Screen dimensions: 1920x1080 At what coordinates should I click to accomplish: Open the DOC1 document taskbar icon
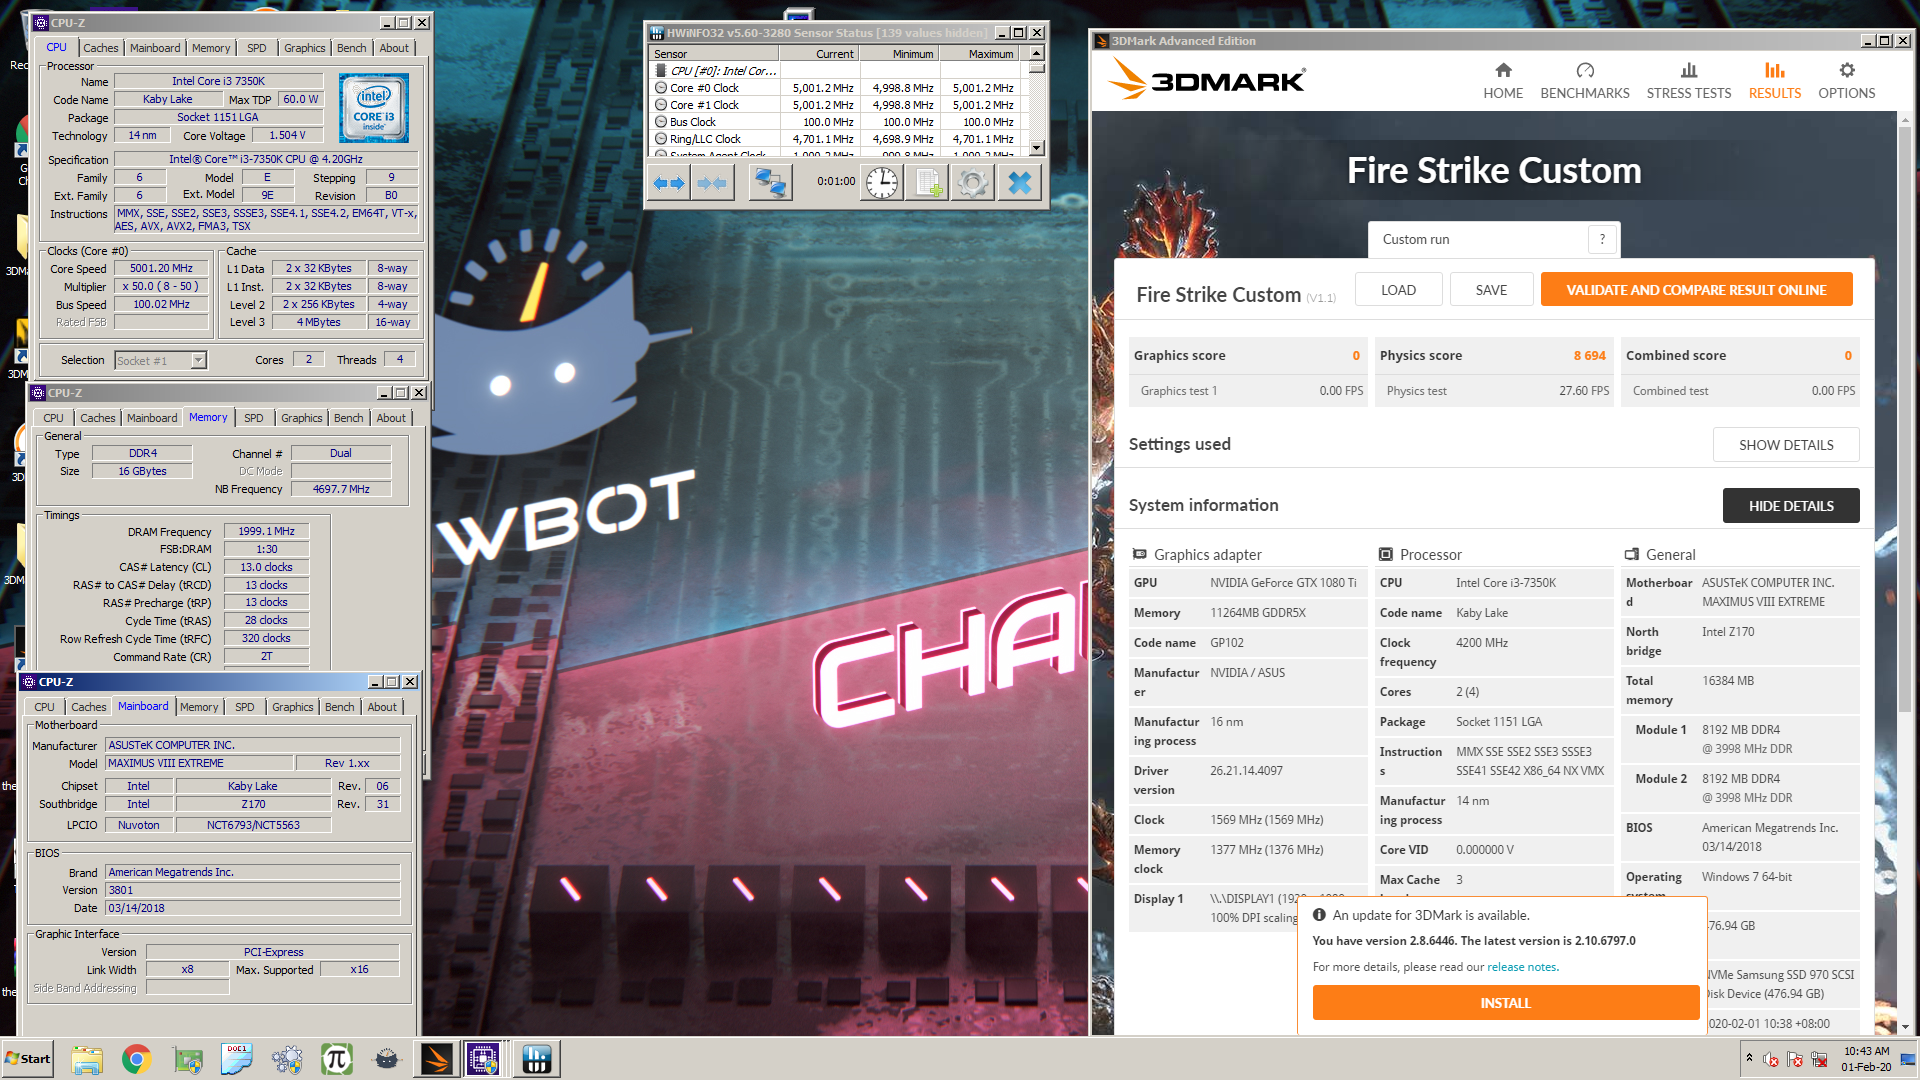pyautogui.click(x=237, y=1059)
